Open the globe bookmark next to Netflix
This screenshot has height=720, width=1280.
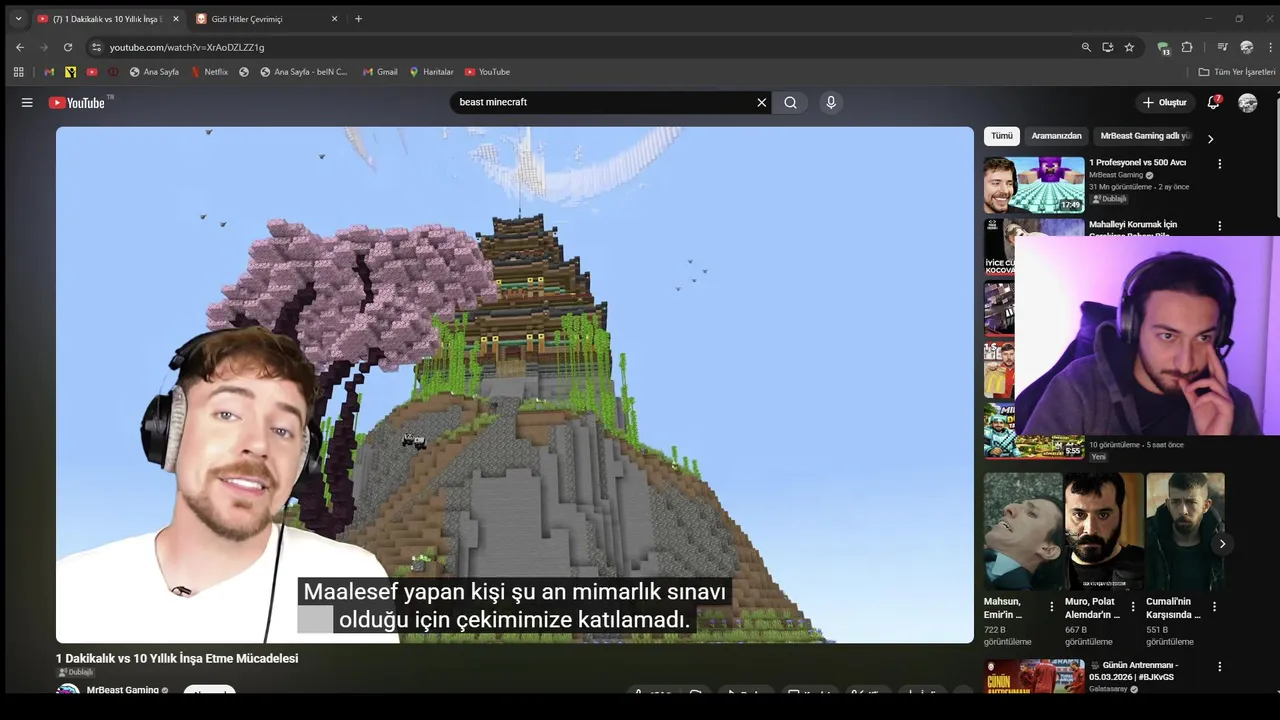[244, 72]
